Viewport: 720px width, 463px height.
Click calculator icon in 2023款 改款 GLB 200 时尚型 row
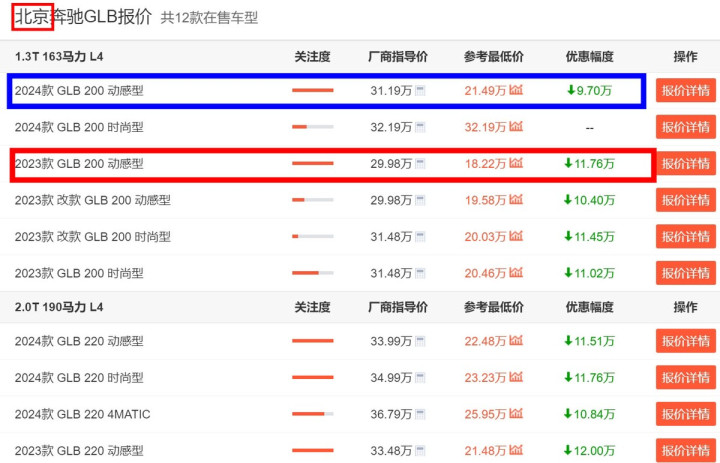[420, 237]
